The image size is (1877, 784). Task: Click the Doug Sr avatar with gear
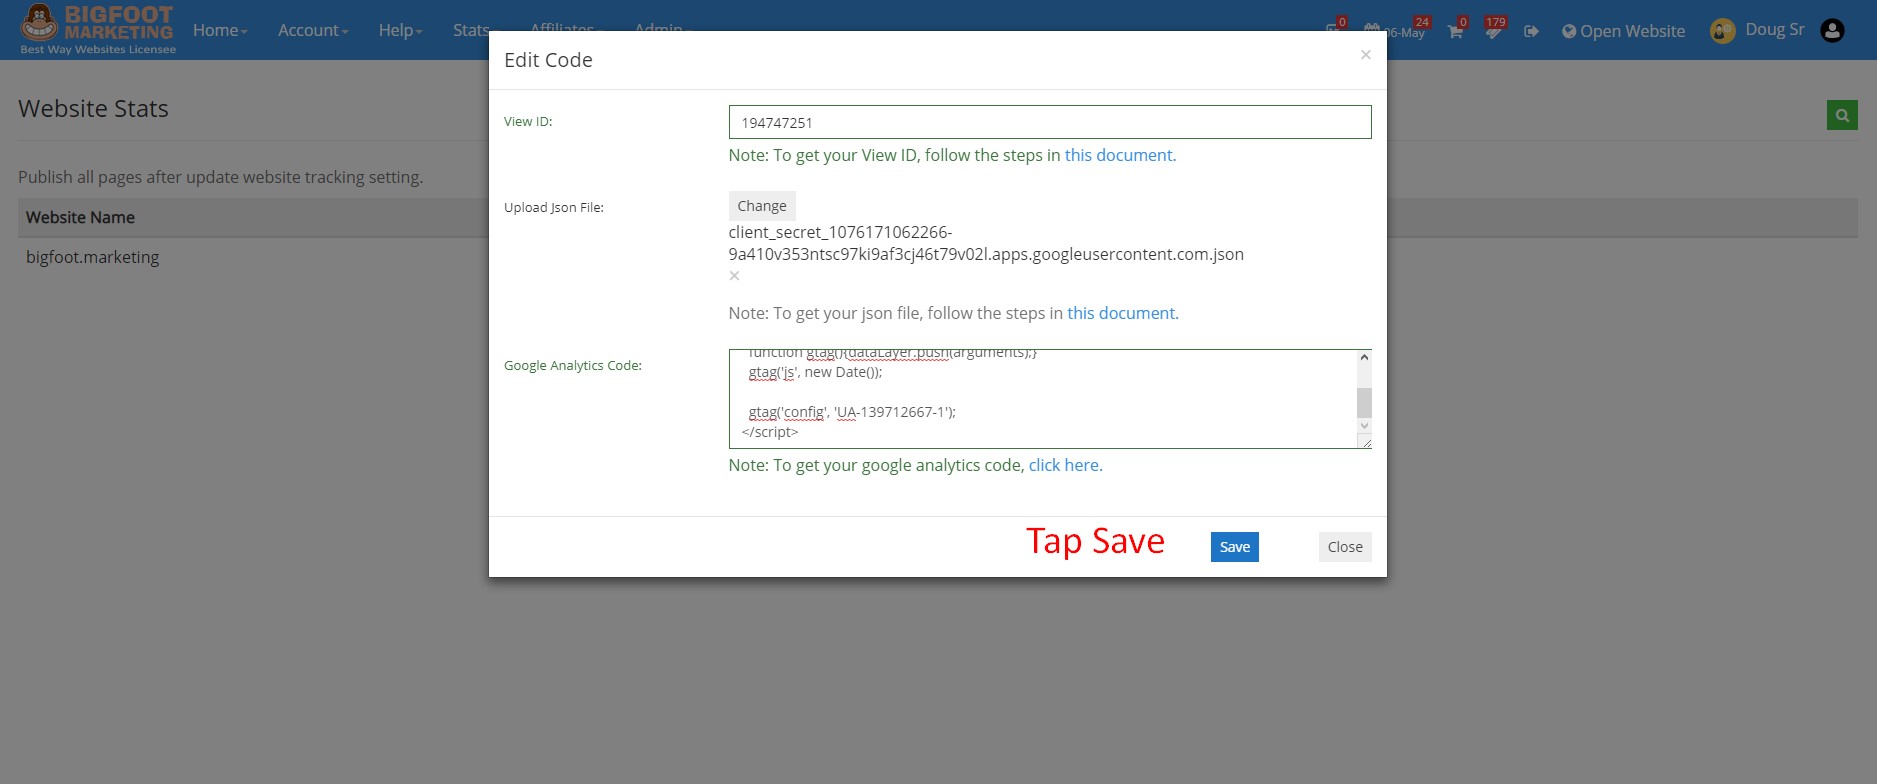[x=1722, y=32]
